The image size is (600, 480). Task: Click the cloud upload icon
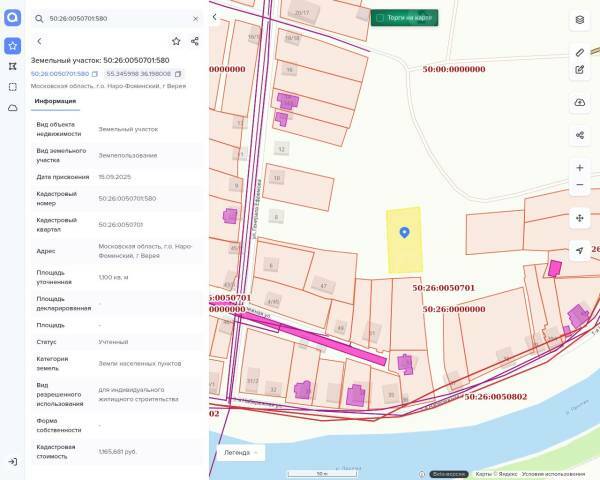[580, 102]
